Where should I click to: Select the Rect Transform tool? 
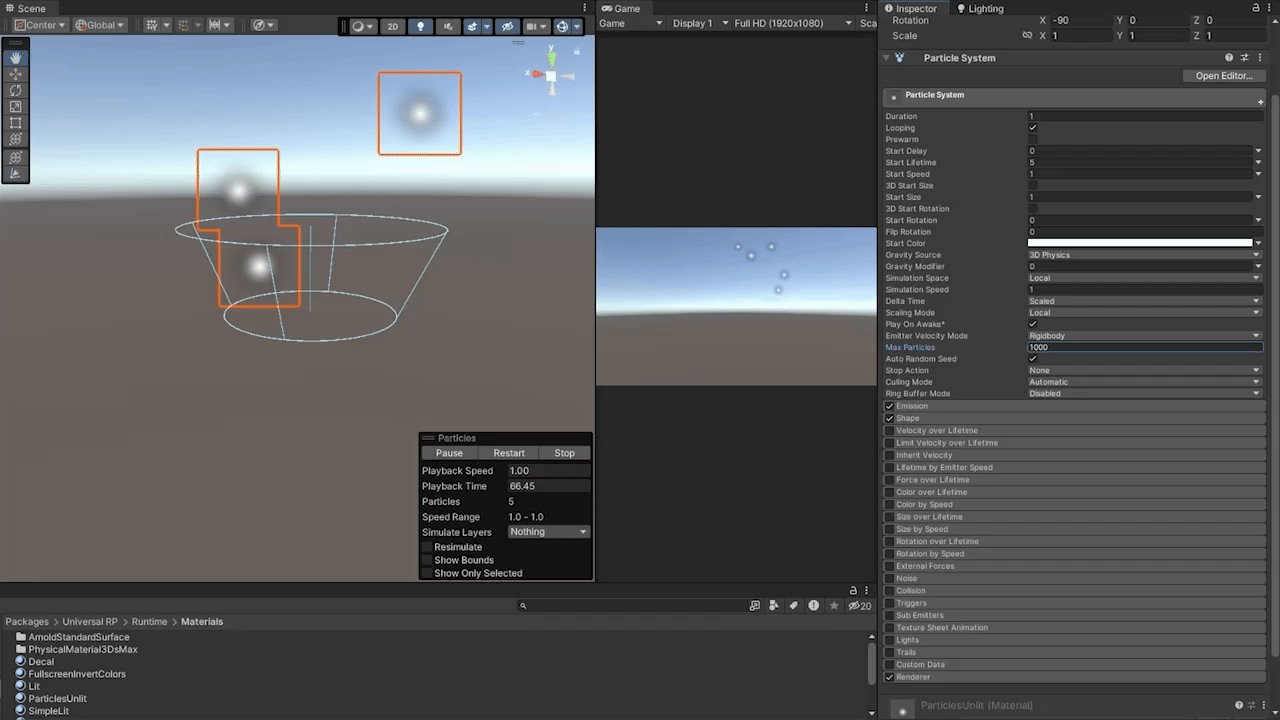(16, 123)
